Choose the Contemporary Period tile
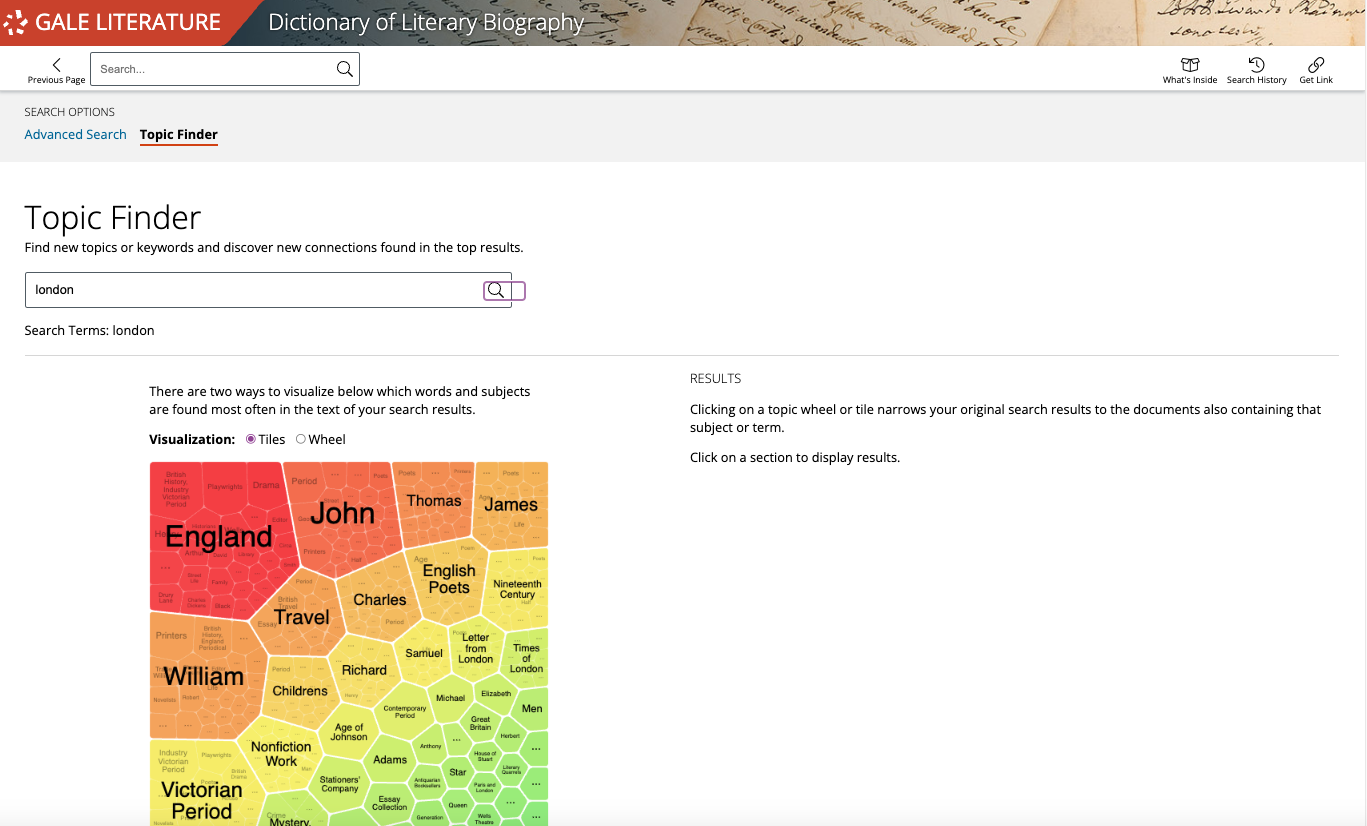Screen dimensions: 1367x826 pyautogui.click(x=405, y=712)
